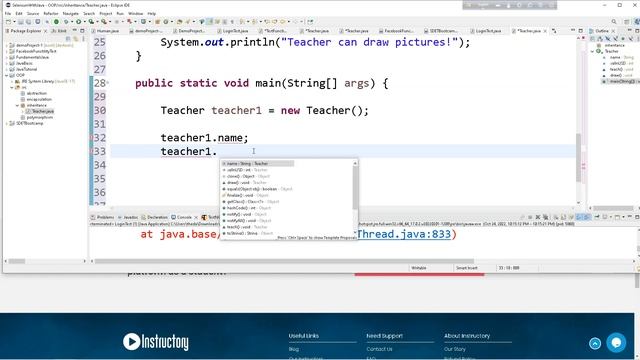640x360 pixels.
Task: Select main(String[]) in Outline view
Action: click(620, 81)
